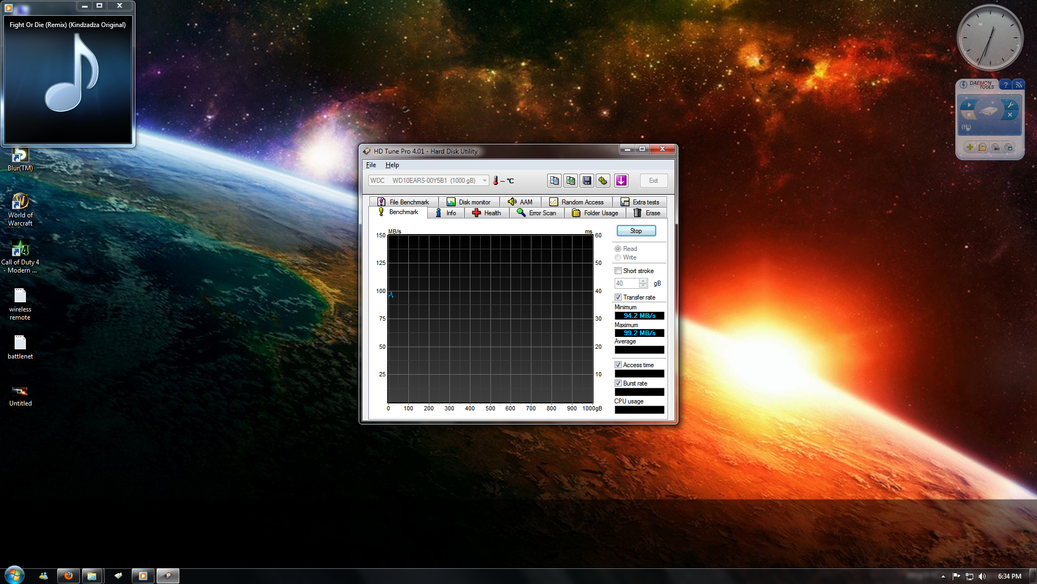Switch to the Health tab
The image size is (1037, 584).
tap(487, 213)
